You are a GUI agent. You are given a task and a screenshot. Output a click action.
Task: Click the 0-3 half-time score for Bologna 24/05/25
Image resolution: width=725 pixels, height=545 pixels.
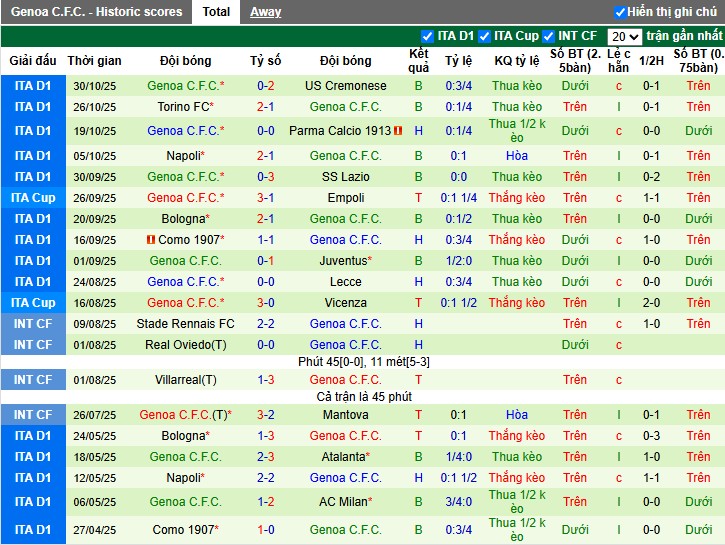[x=651, y=436]
